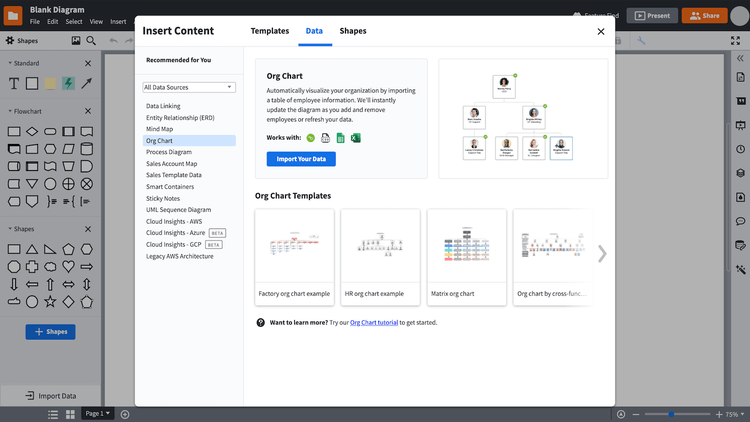Close the Insert Content dialog

click(x=601, y=32)
